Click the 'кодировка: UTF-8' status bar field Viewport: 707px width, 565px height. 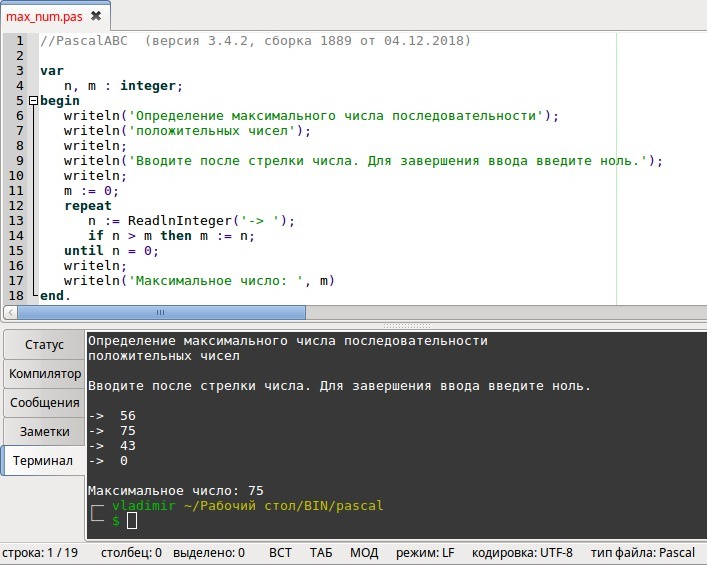(x=522, y=552)
